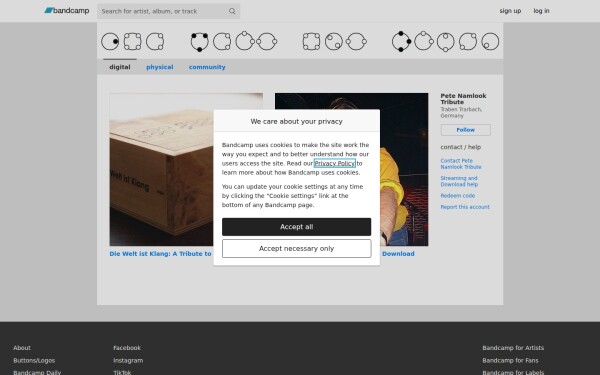
Task: Open Contact Pete Namlook Tribute link
Action: click(461, 164)
